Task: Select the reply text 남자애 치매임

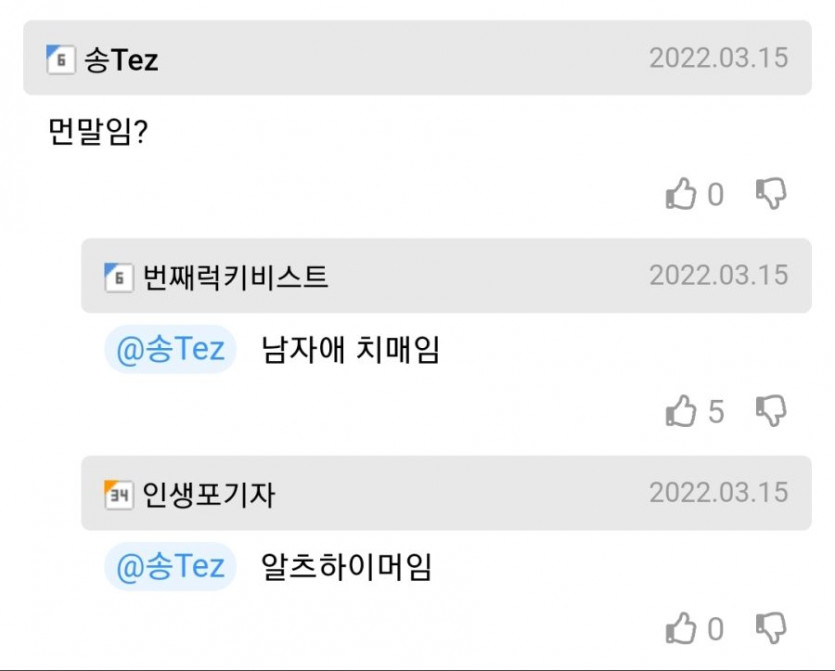Action: pos(350,351)
